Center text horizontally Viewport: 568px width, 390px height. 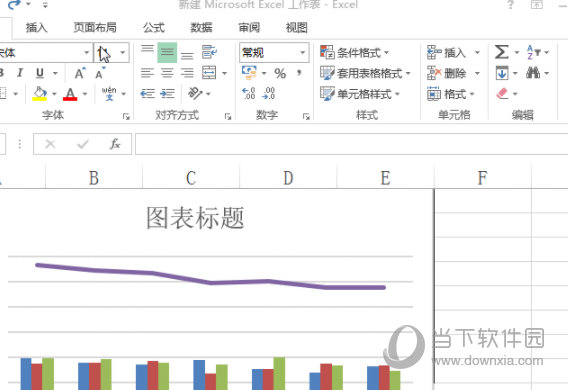click(x=167, y=73)
